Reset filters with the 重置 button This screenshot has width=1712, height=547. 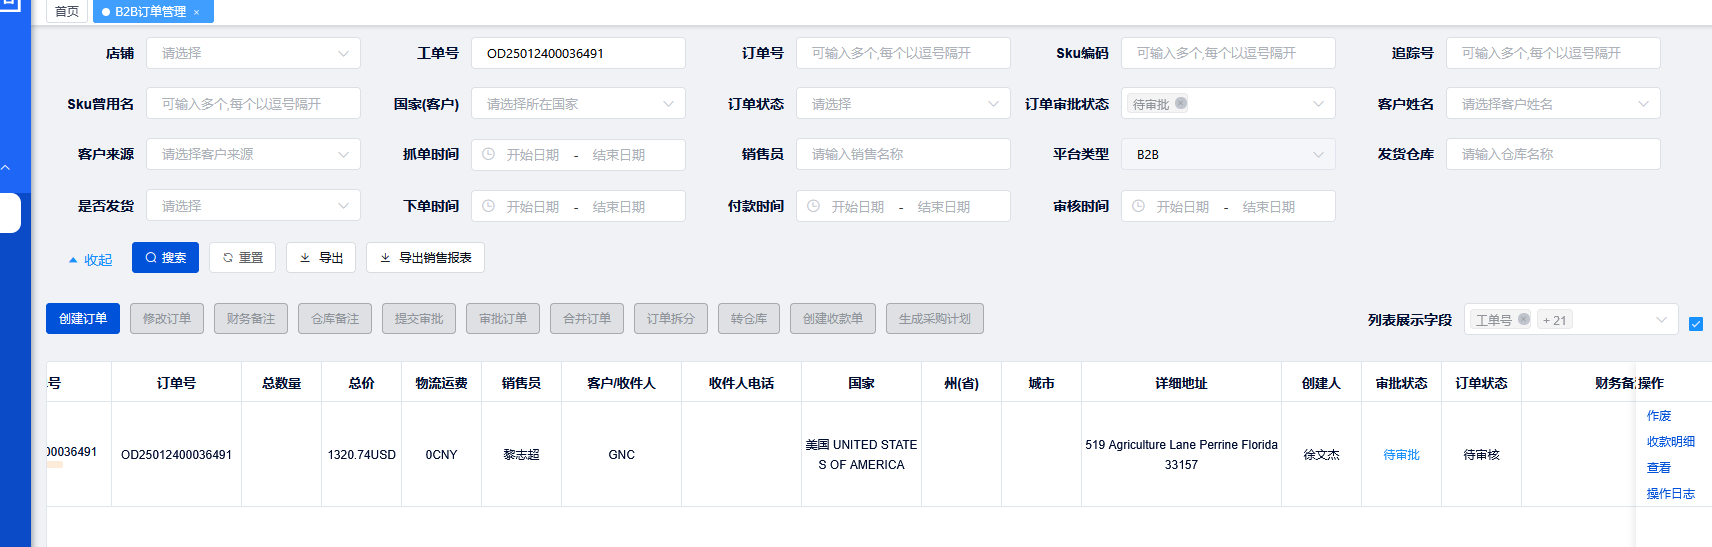click(242, 257)
